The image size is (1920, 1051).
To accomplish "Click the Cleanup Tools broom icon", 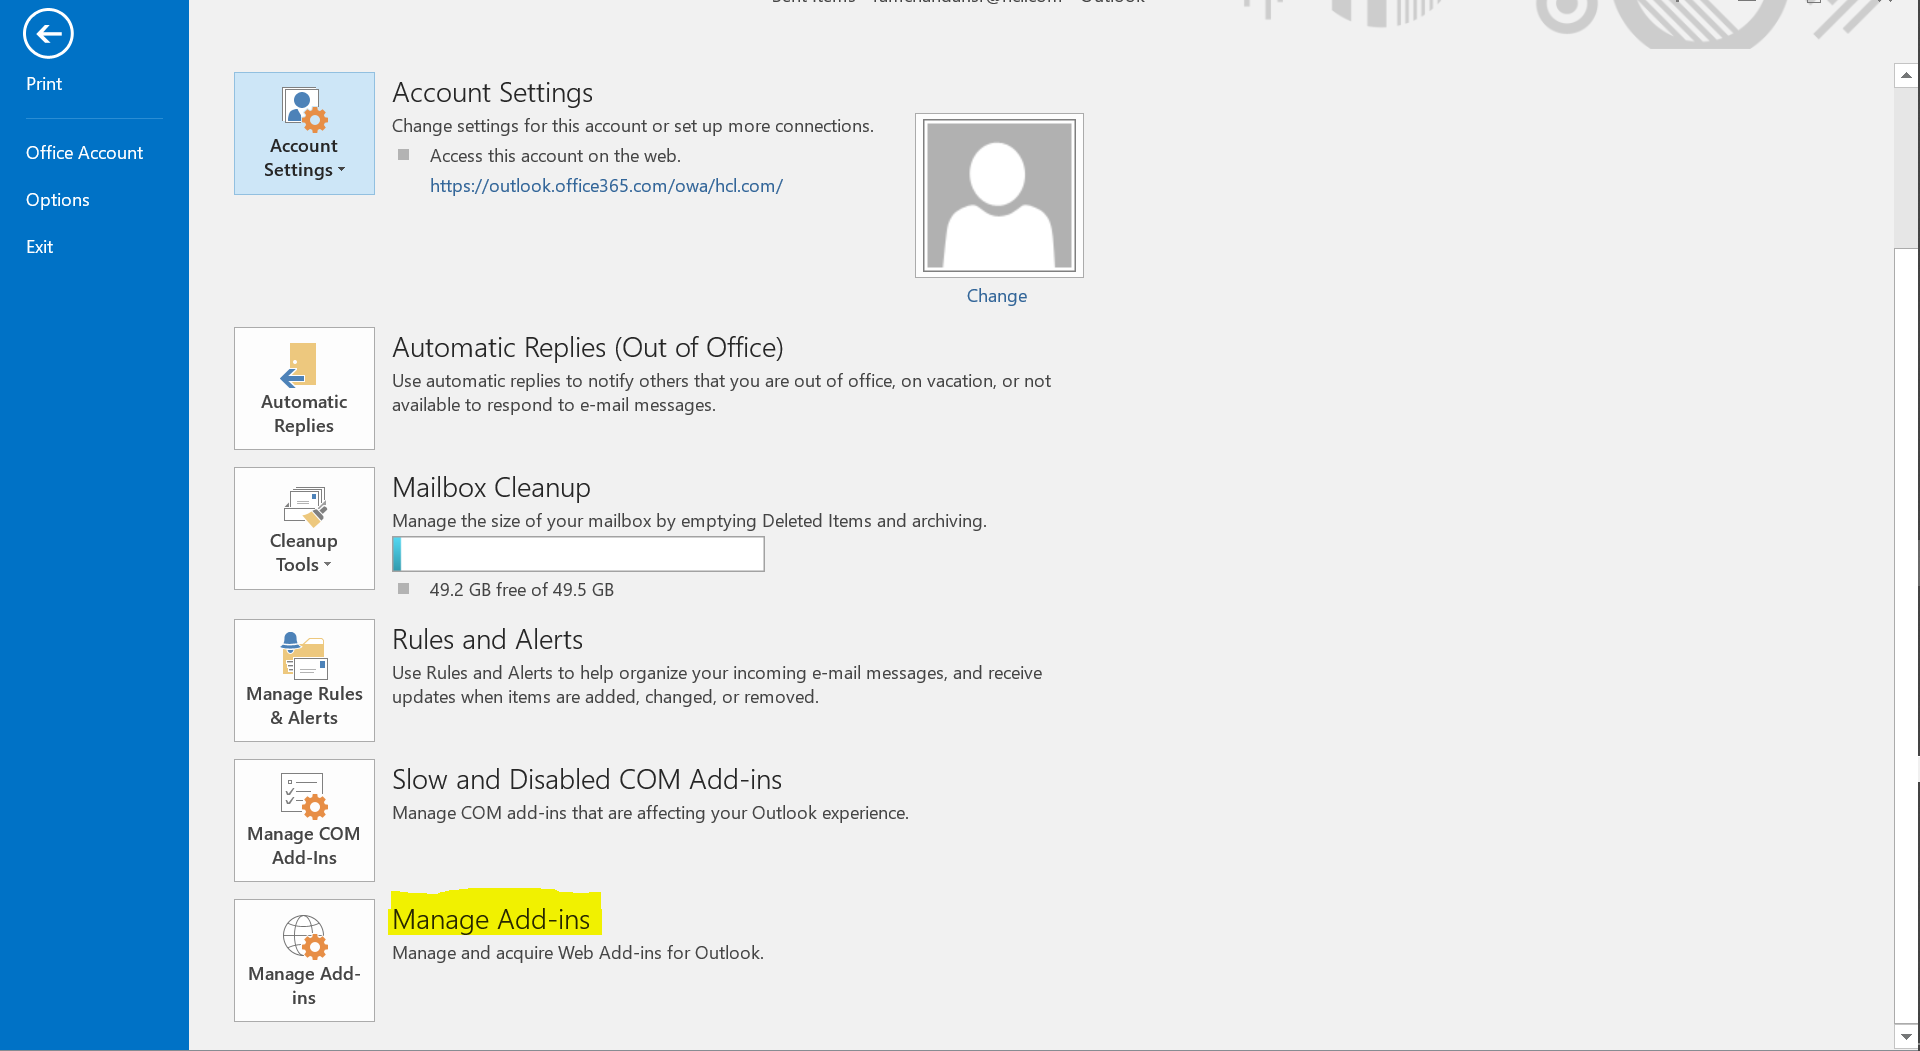I will (303, 507).
